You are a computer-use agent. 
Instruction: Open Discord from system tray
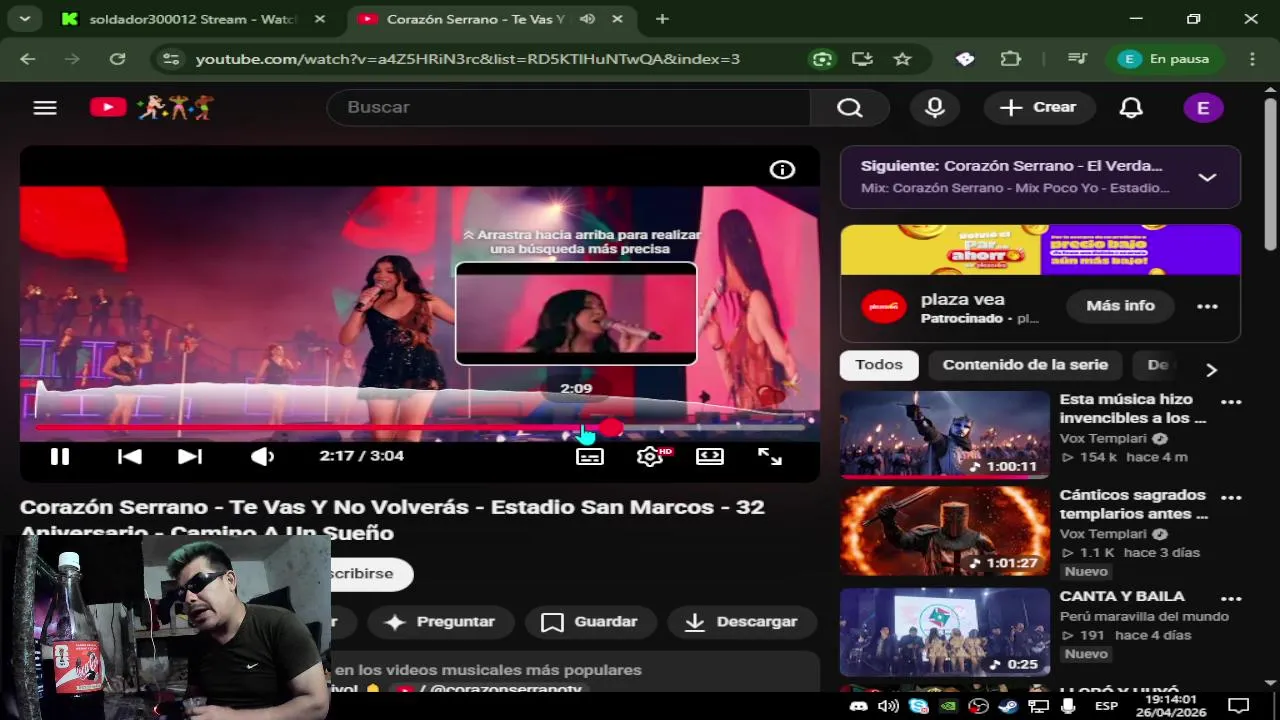(x=858, y=706)
